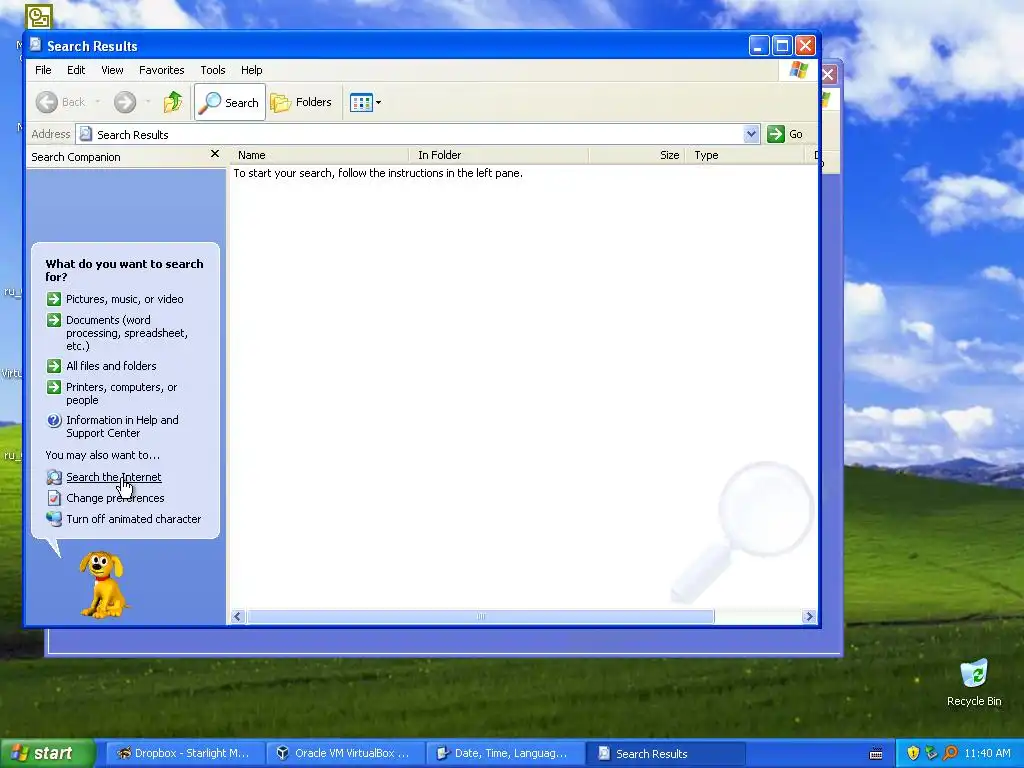The height and width of the screenshot is (768, 1024).
Task: Maximize the Search Results window
Action: 782,46
